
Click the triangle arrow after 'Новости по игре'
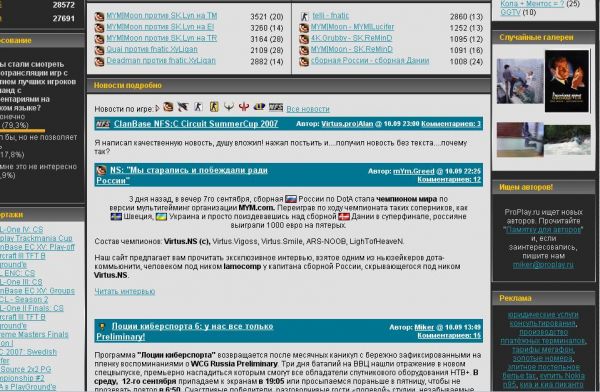(157, 109)
